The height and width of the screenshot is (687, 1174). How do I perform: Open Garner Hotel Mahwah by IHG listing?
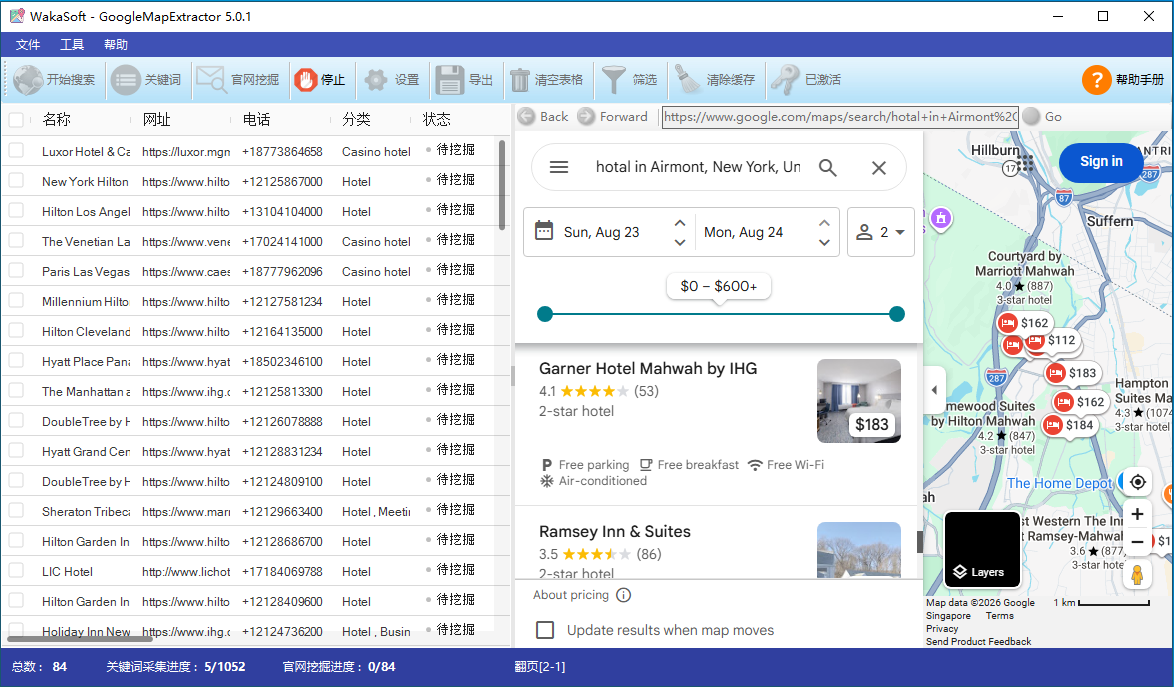[648, 368]
